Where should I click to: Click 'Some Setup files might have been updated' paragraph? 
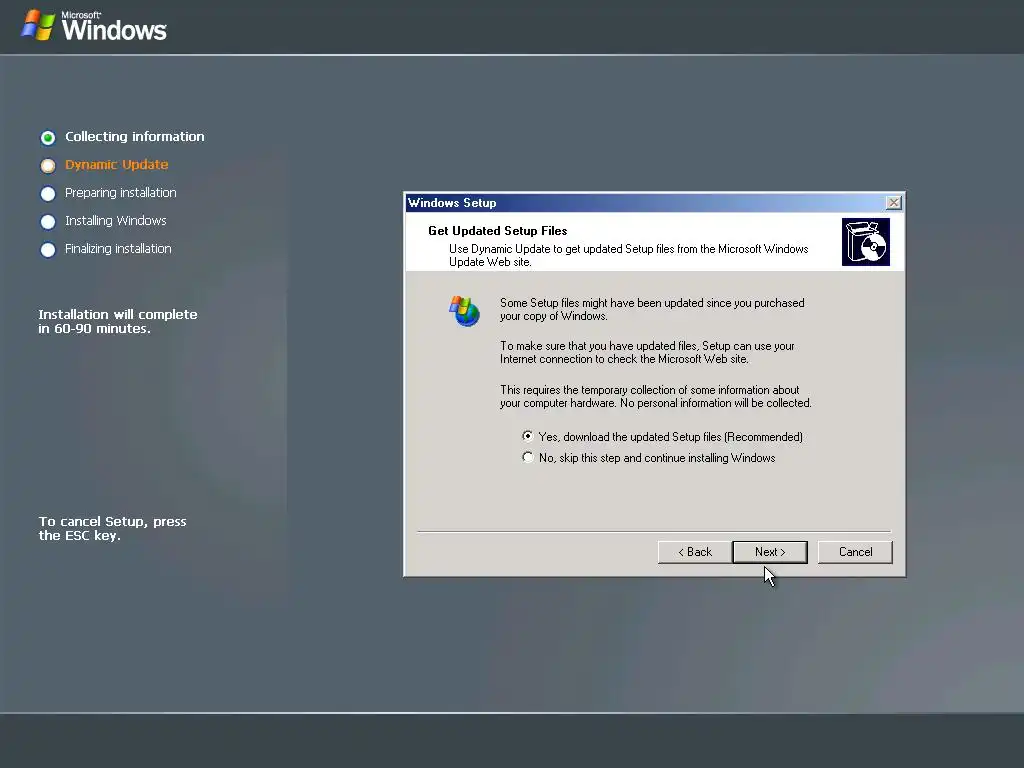coord(652,310)
